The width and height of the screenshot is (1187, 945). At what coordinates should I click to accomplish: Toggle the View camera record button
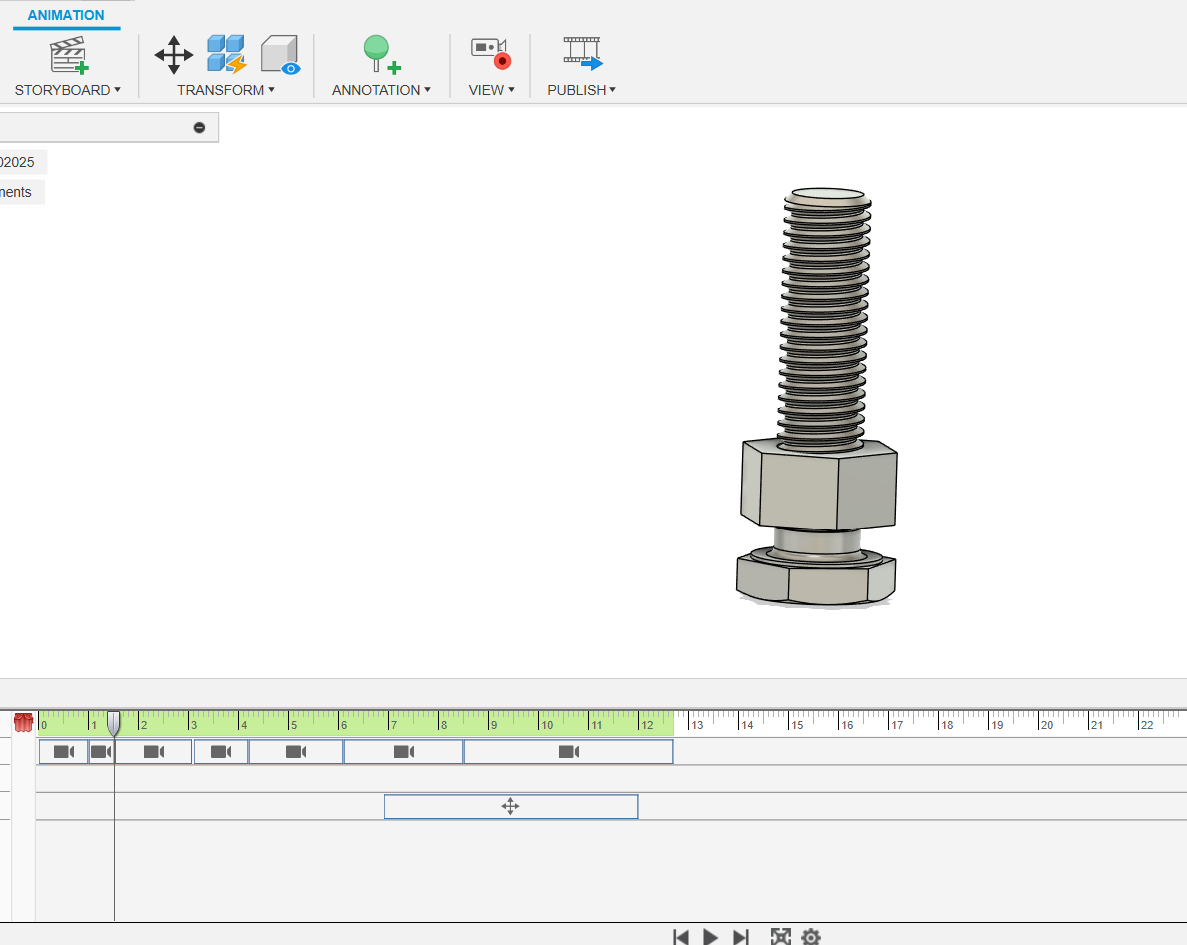490,54
